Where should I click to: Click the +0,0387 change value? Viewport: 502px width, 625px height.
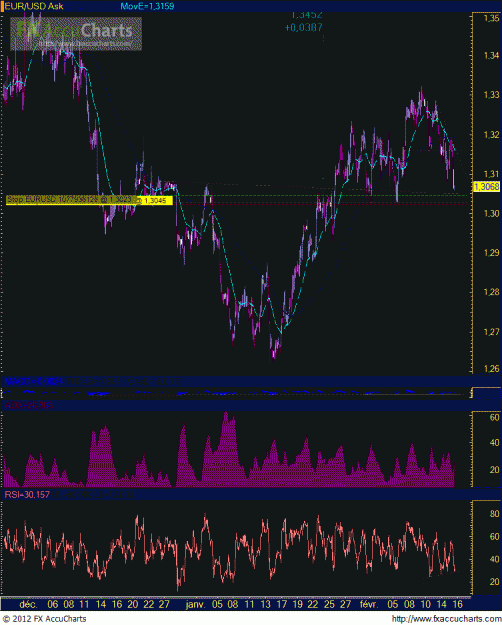[x=303, y=28]
